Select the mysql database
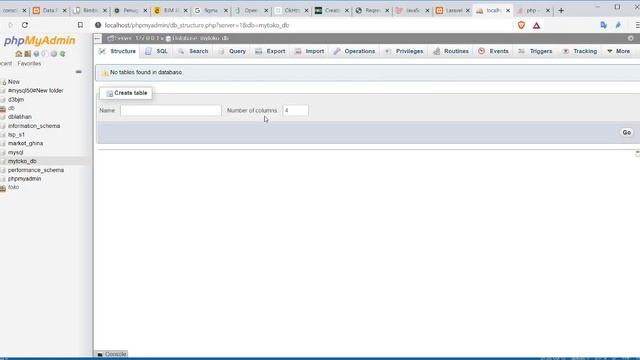The width and height of the screenshot is (640, 360). pos(16,153)
